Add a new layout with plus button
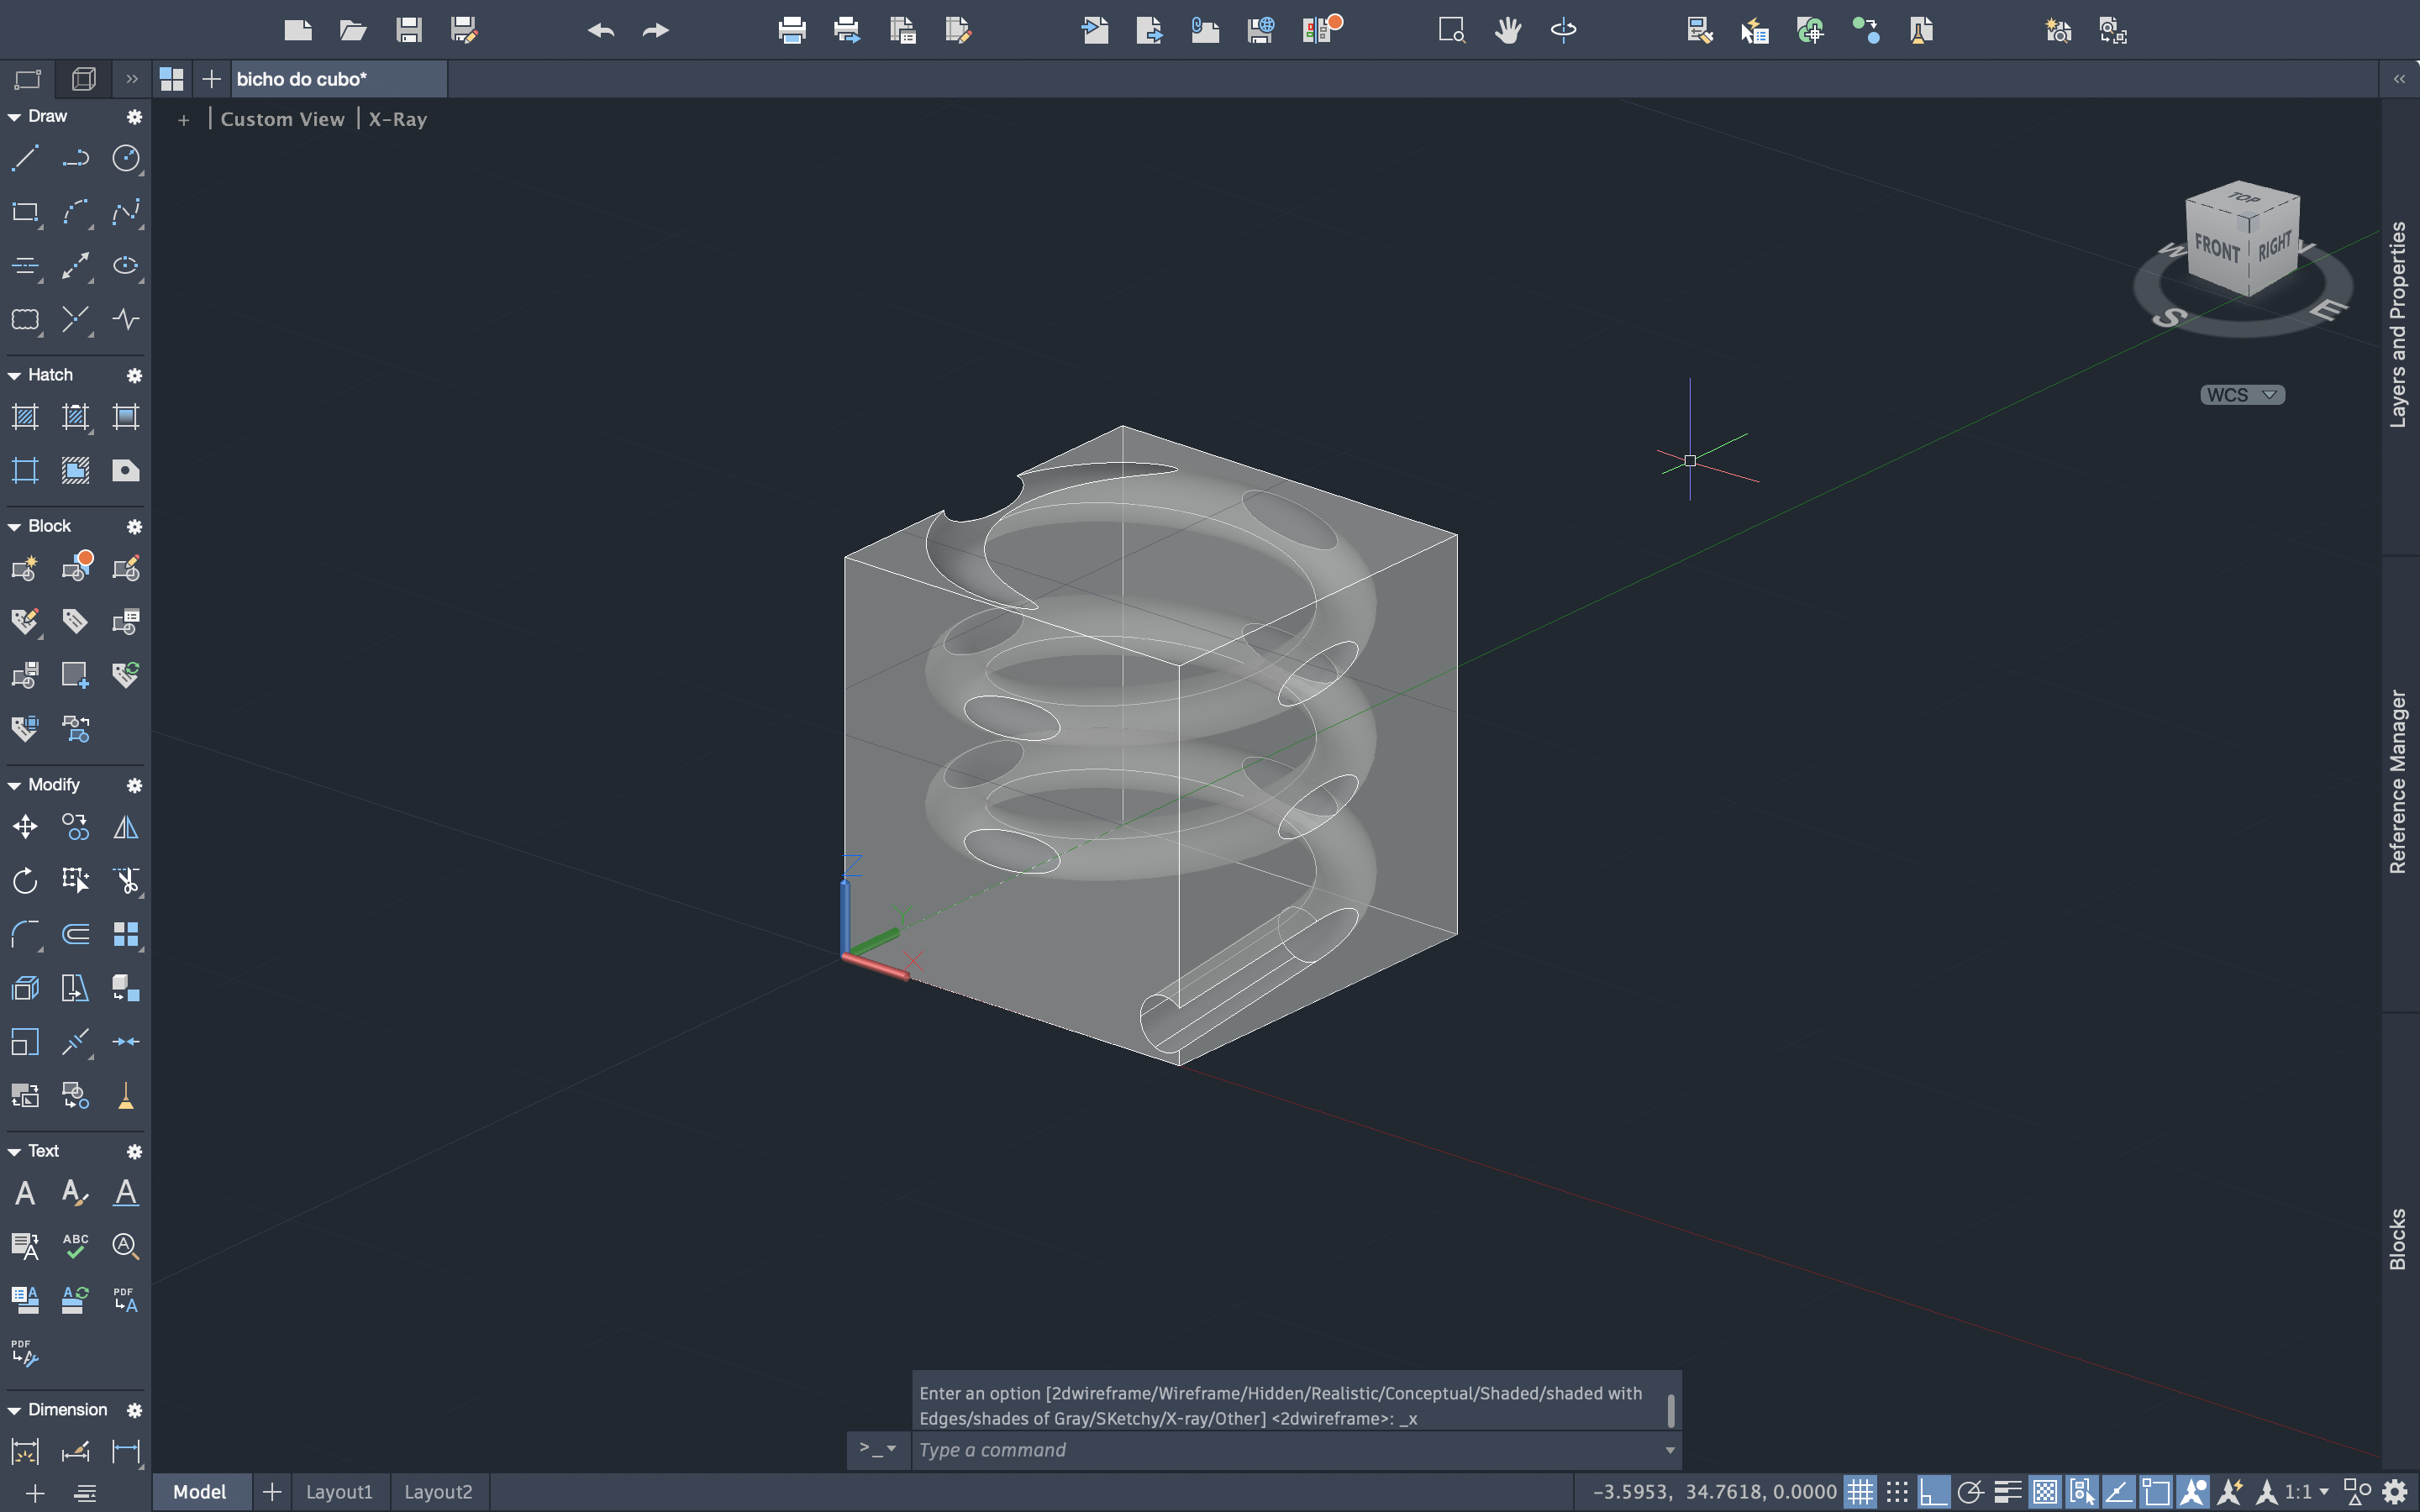The height and width of the screenshot is (1512, 2420). pyautogui.click(x=271, y=1492)
